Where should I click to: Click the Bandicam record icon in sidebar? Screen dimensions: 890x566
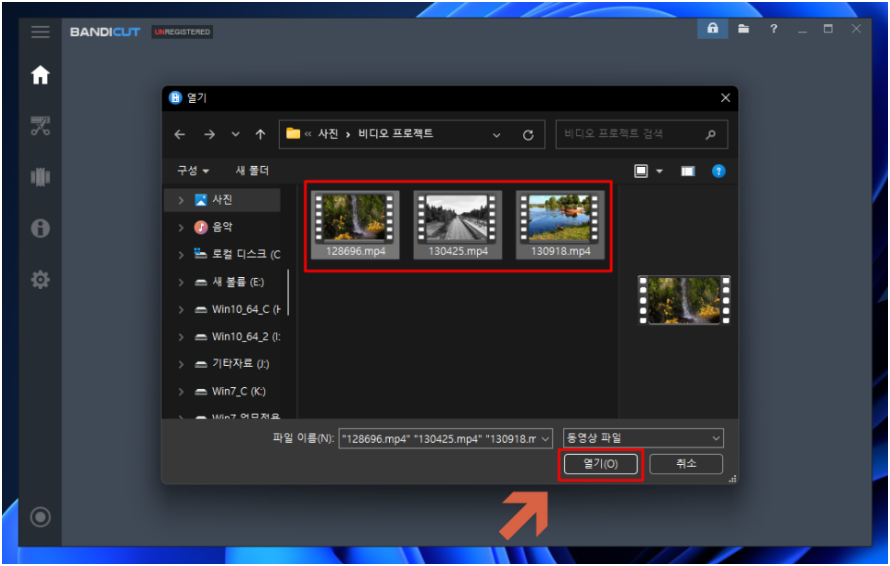[40, 517]
